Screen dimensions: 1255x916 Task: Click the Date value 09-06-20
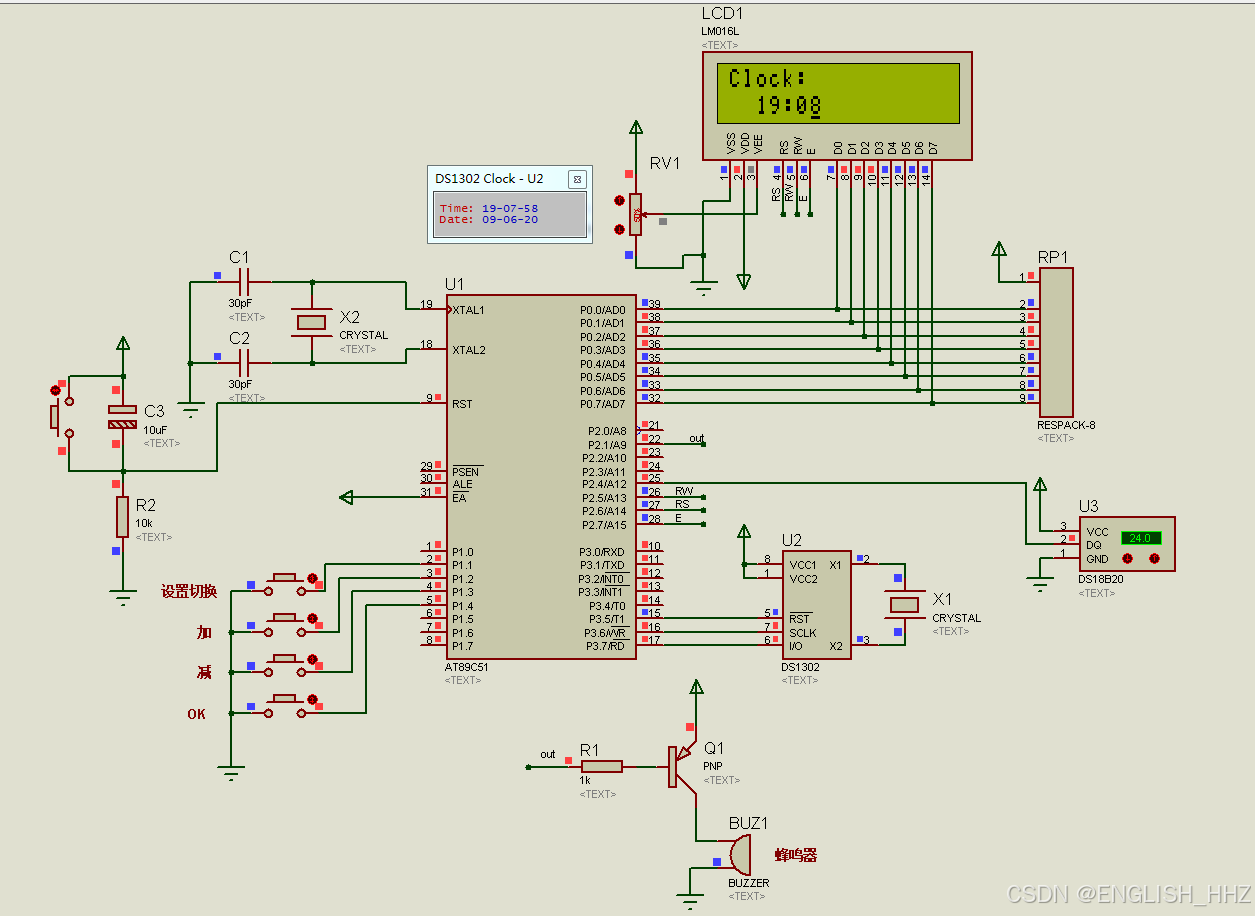click(x=510, y=220)
